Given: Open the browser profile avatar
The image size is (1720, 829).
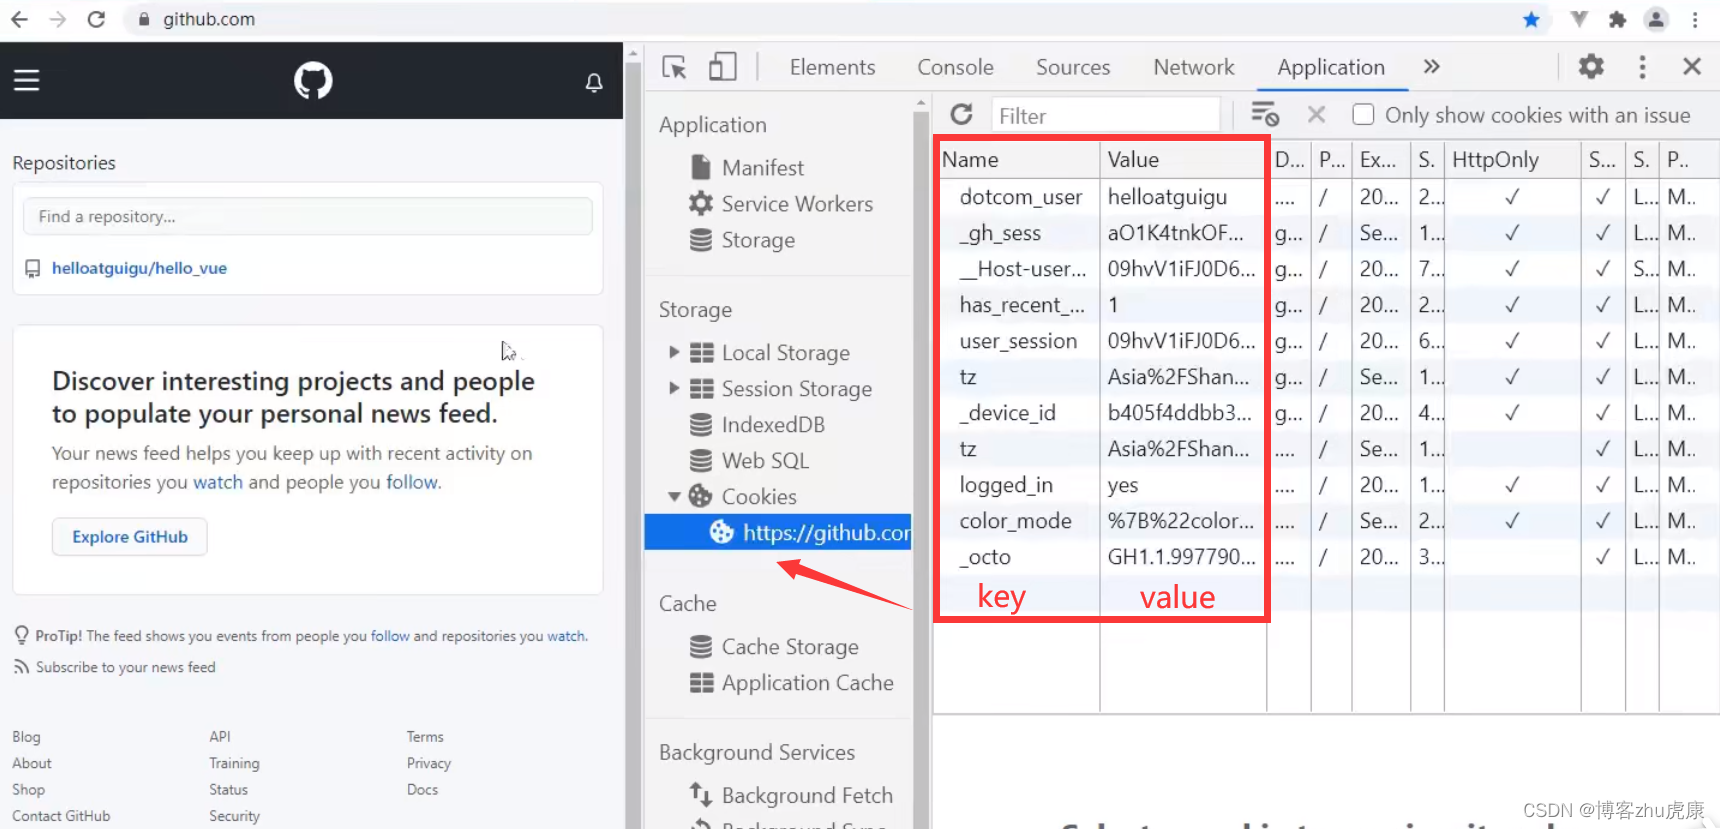Looking at the screenshot, I should coord(1656,20).
